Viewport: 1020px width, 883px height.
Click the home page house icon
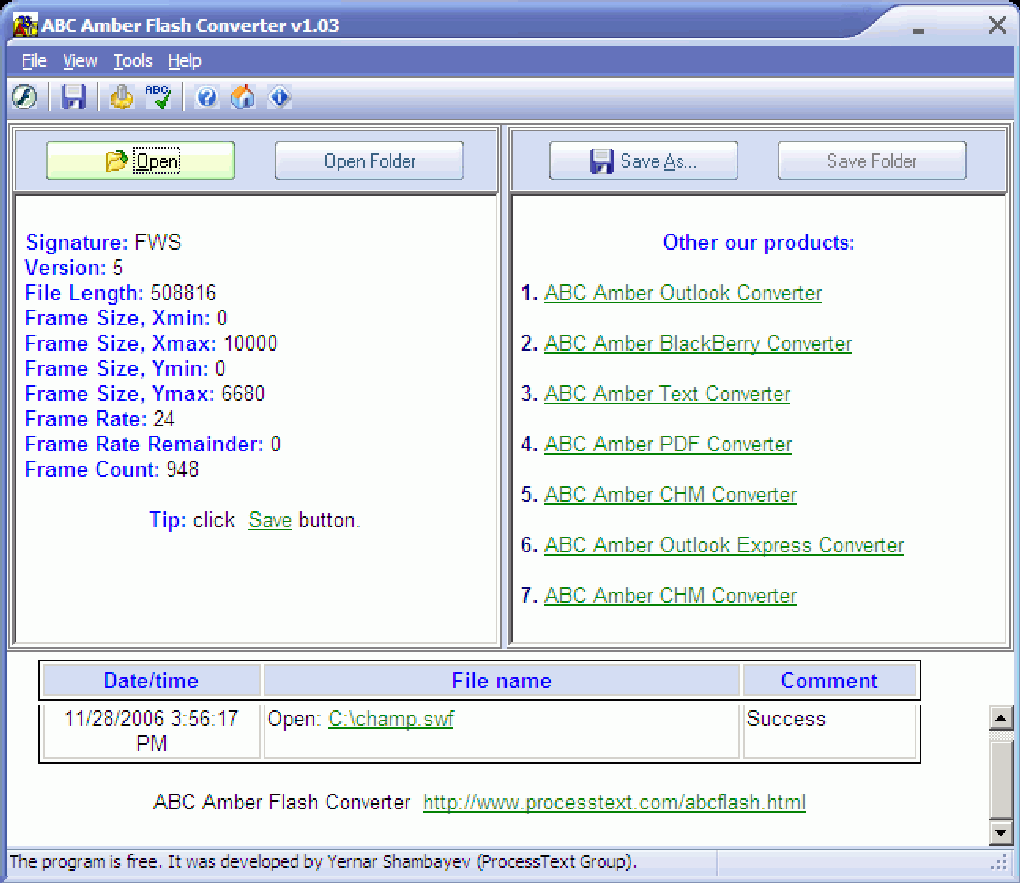coord(243,98)
